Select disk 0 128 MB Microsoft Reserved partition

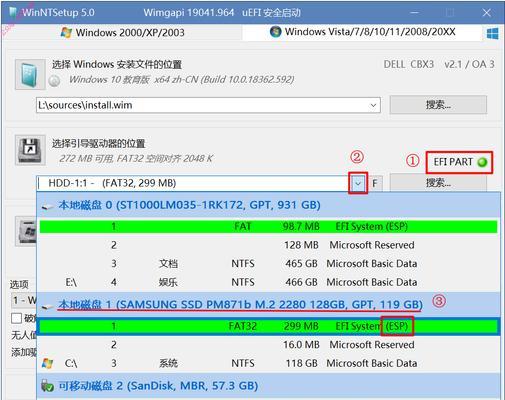[x=268, y=245]
